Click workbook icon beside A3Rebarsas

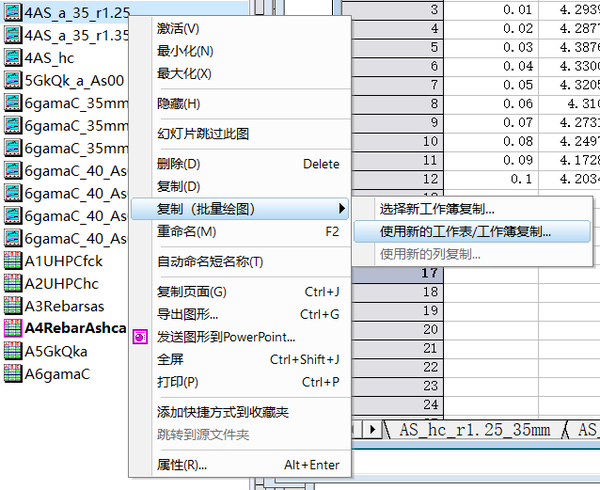click(x=12, y=306)
